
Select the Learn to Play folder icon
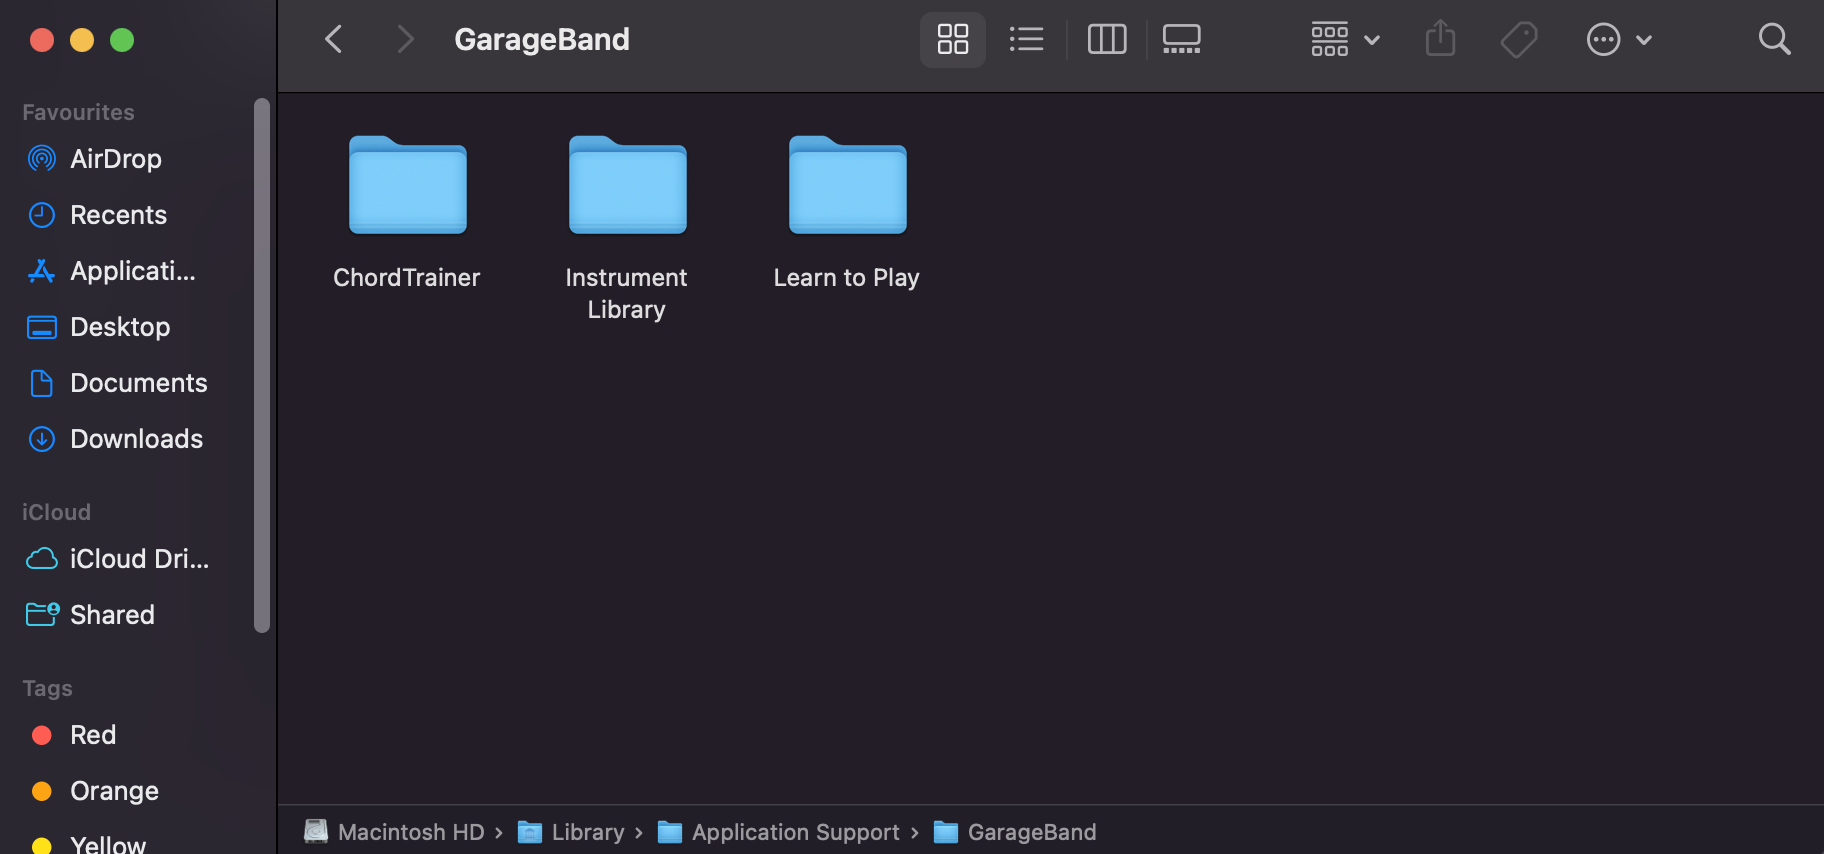tap(848, 185)
